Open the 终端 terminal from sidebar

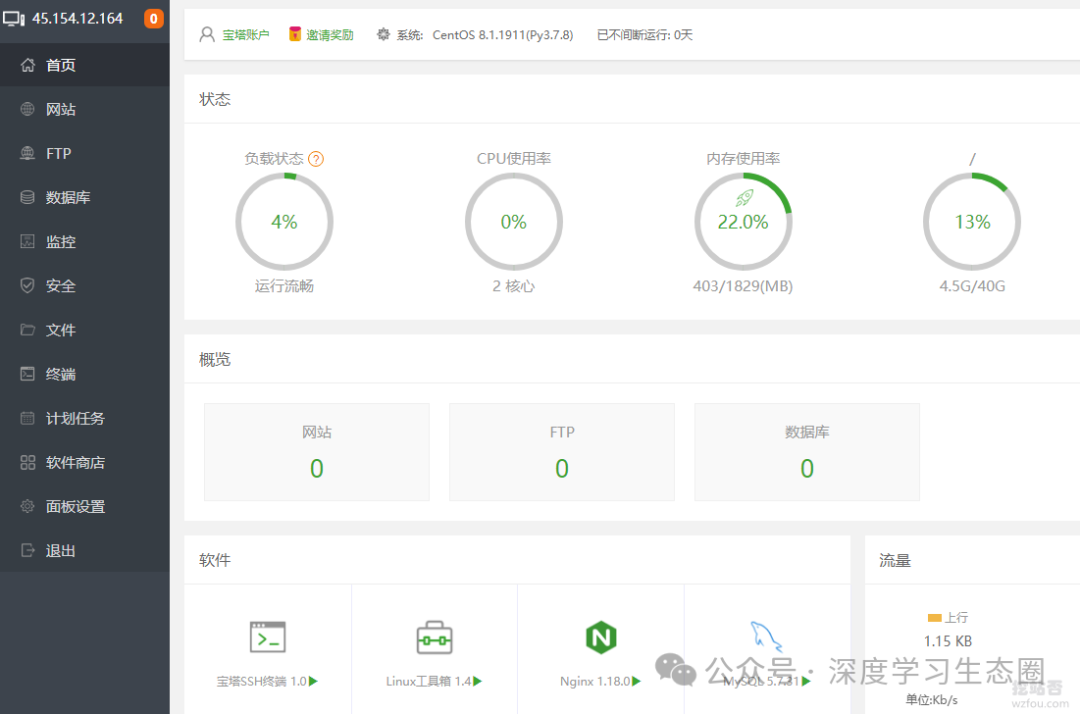click(61, 373)
